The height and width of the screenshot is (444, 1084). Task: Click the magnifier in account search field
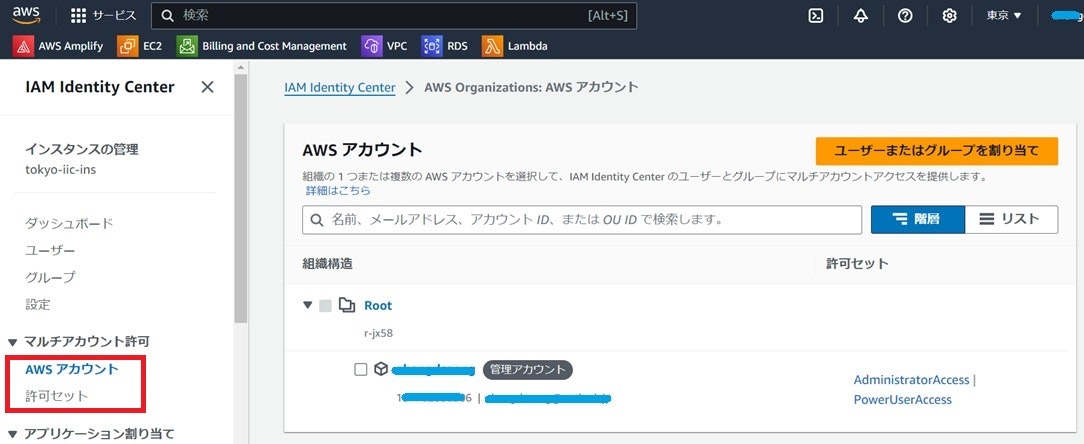(317, 220)
